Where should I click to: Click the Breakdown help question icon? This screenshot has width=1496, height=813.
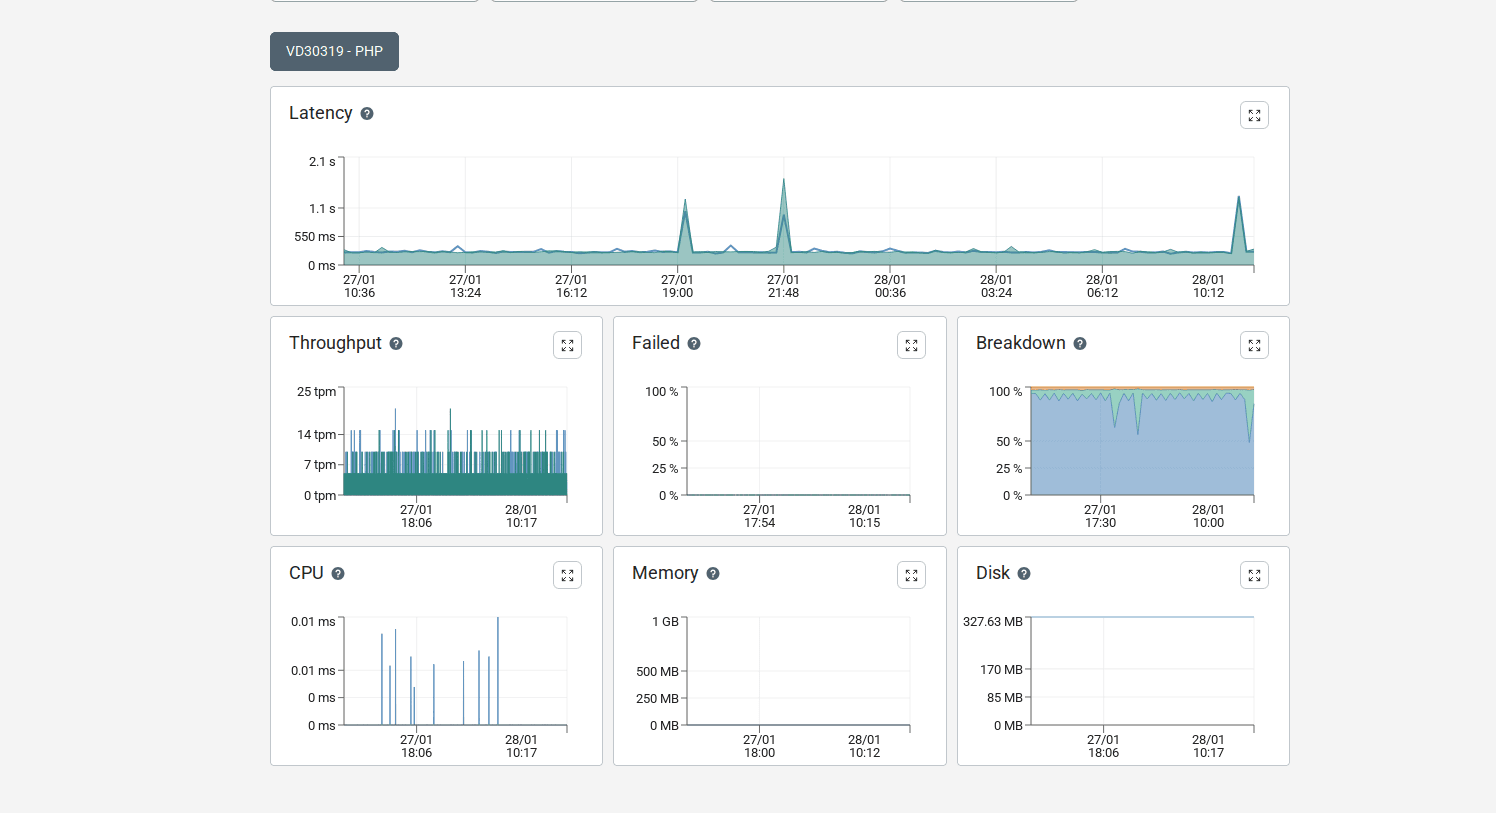pos(1080,344)
